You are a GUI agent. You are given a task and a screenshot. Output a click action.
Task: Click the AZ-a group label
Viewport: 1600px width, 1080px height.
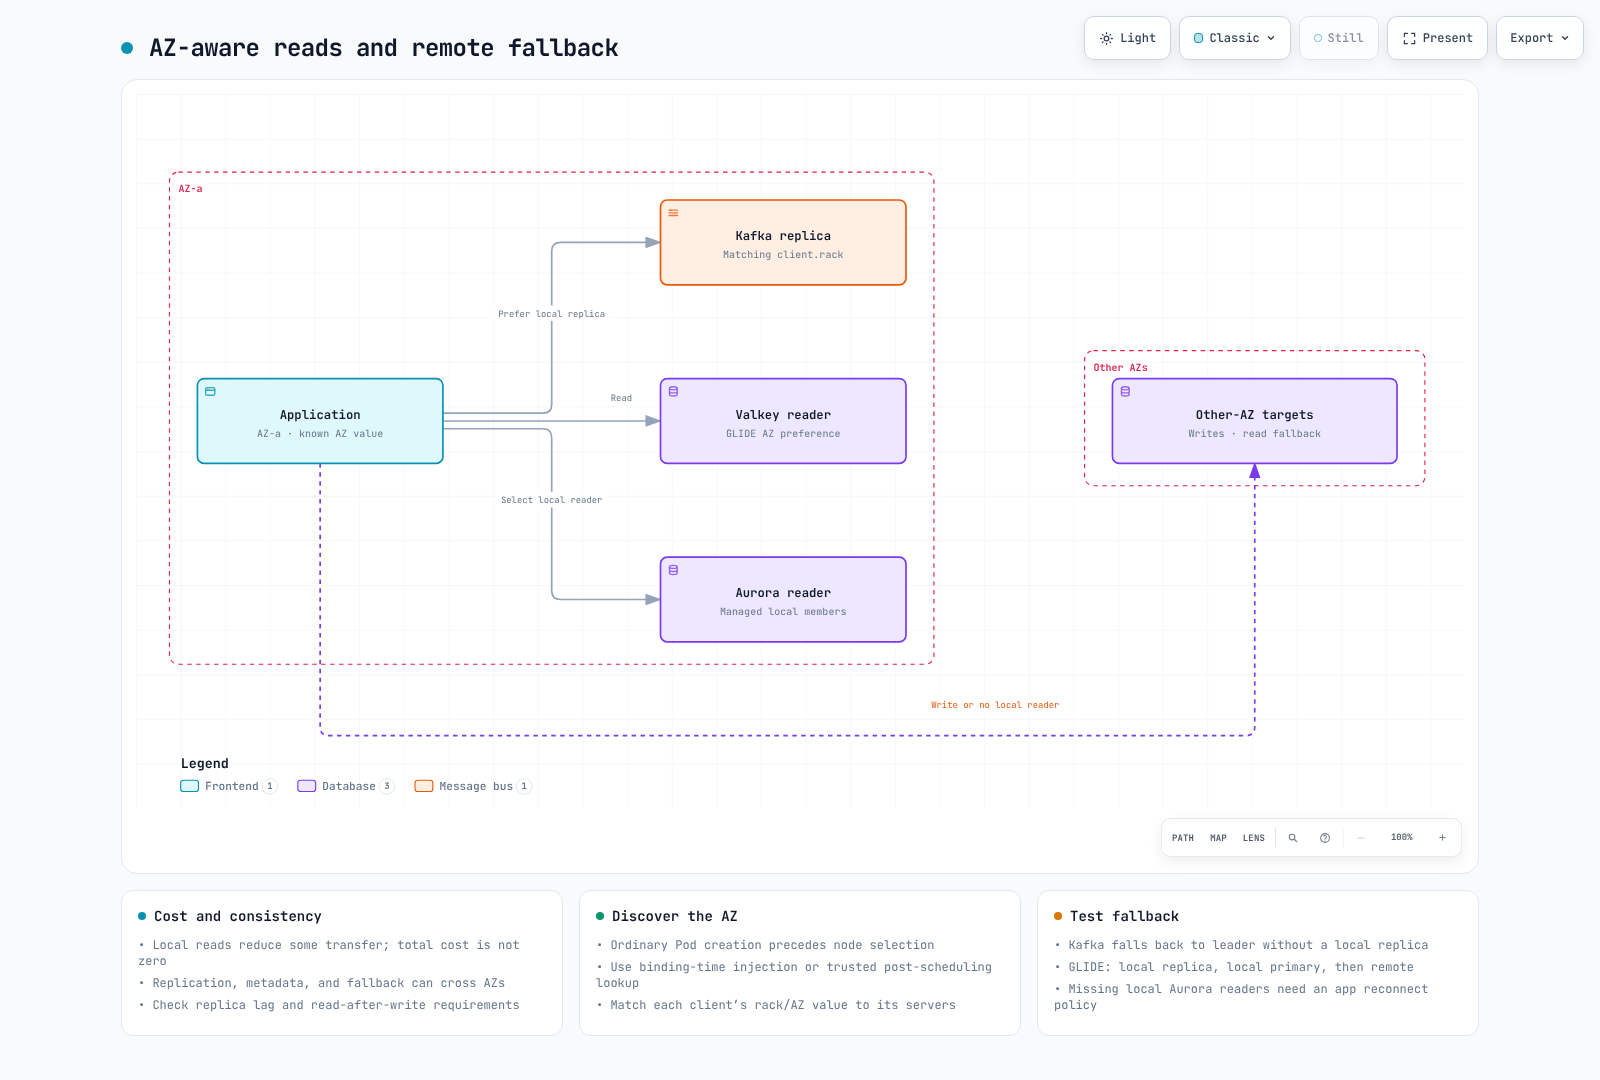click(191, 189)
